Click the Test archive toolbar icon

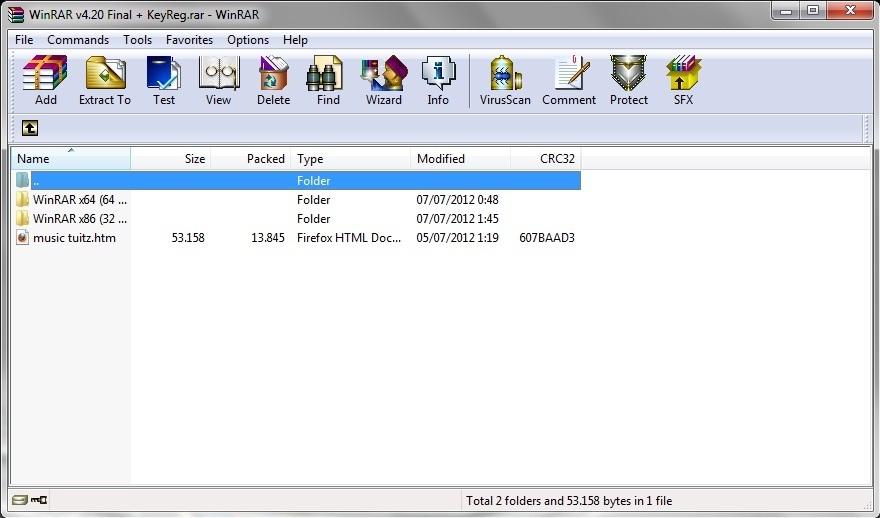point(163,73)
